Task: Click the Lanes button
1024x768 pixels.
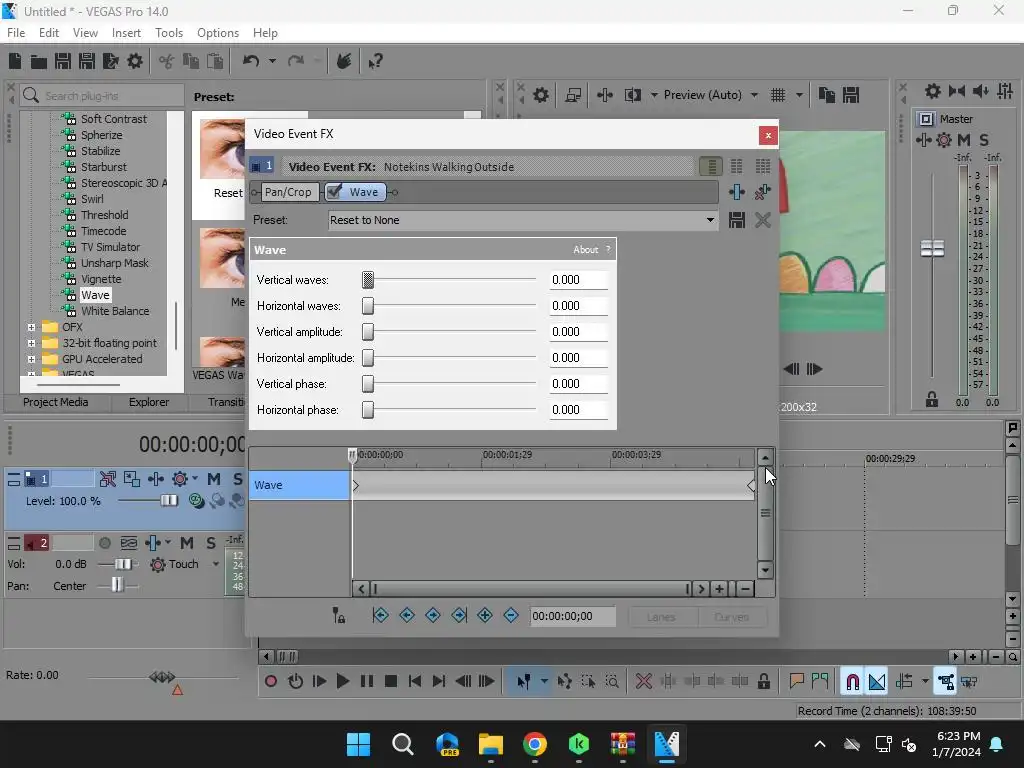Action: 662,617
